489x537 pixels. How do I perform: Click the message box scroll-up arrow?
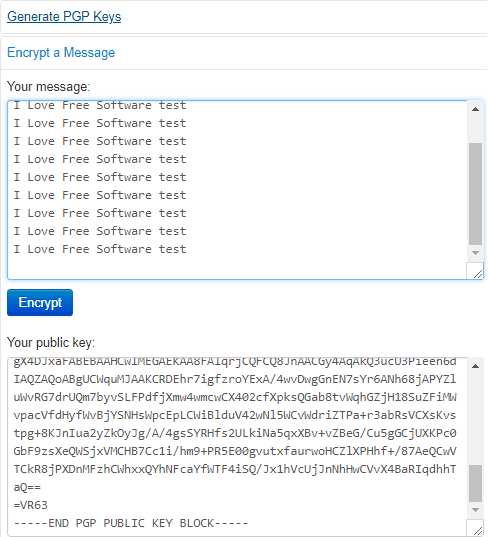pyautogui.click(x=475, y=110)
